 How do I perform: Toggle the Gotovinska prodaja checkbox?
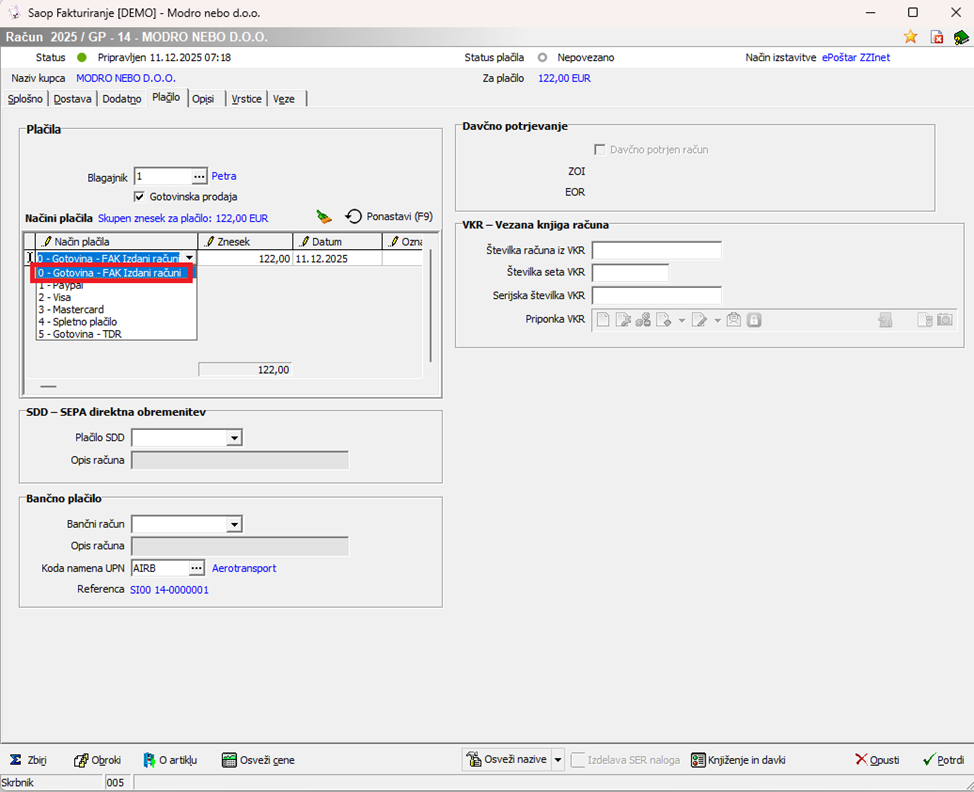pyautogui.click(x=139, y=196)
